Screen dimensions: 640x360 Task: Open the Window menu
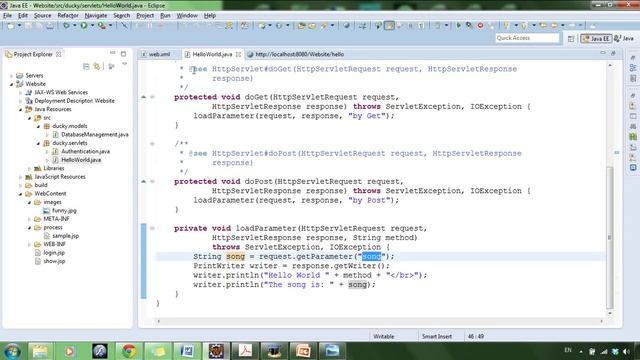click(187, 16)
